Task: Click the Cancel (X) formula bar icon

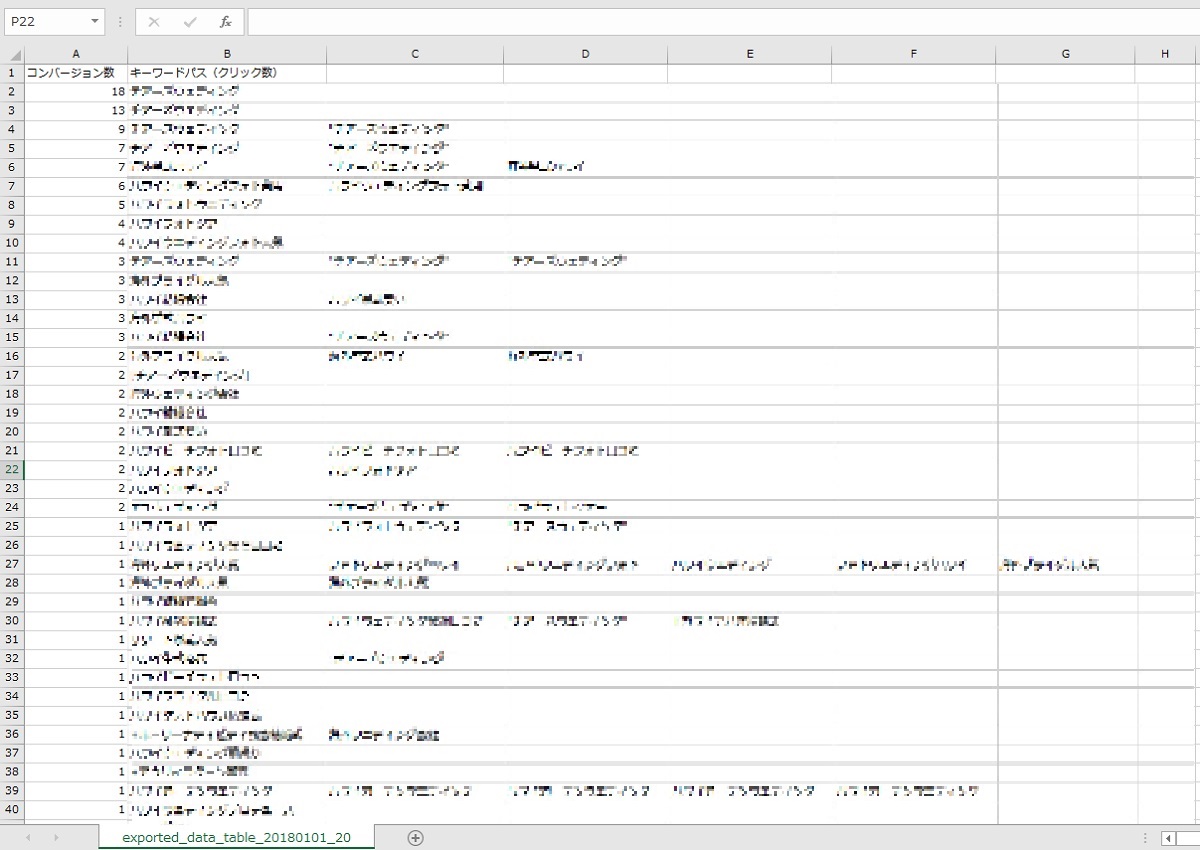Action: click(x=154, y=21)
